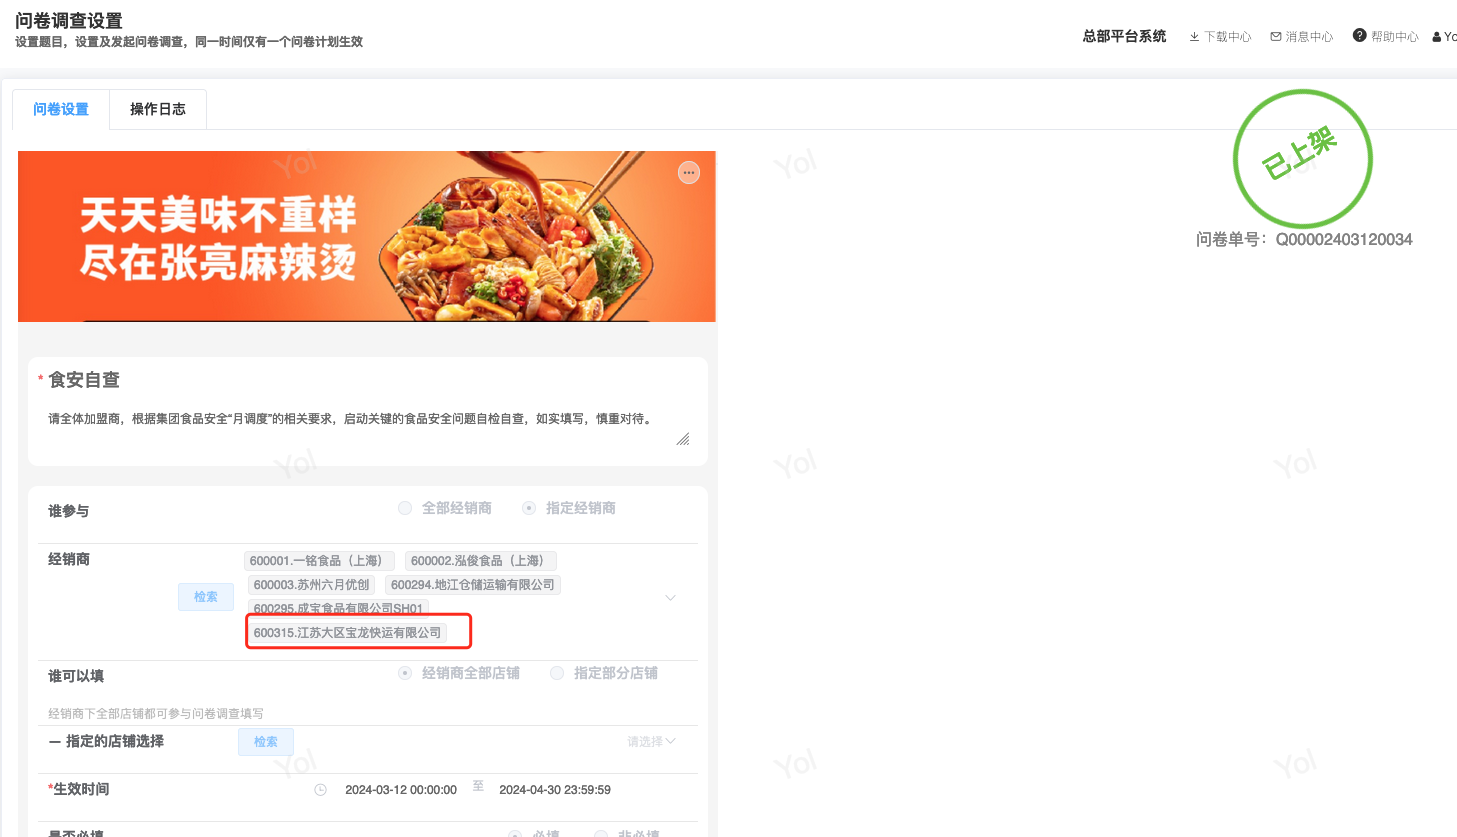Click the 总部平台系统 header text
This screenshot has width=1457, height=837.
(x=1124, y=36)
